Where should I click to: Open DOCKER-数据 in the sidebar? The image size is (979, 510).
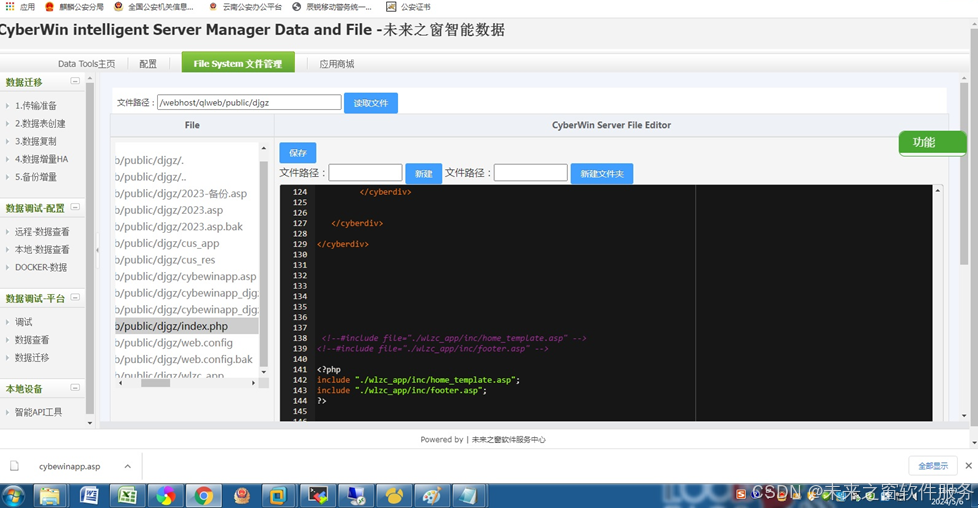(x=41, y=267)
